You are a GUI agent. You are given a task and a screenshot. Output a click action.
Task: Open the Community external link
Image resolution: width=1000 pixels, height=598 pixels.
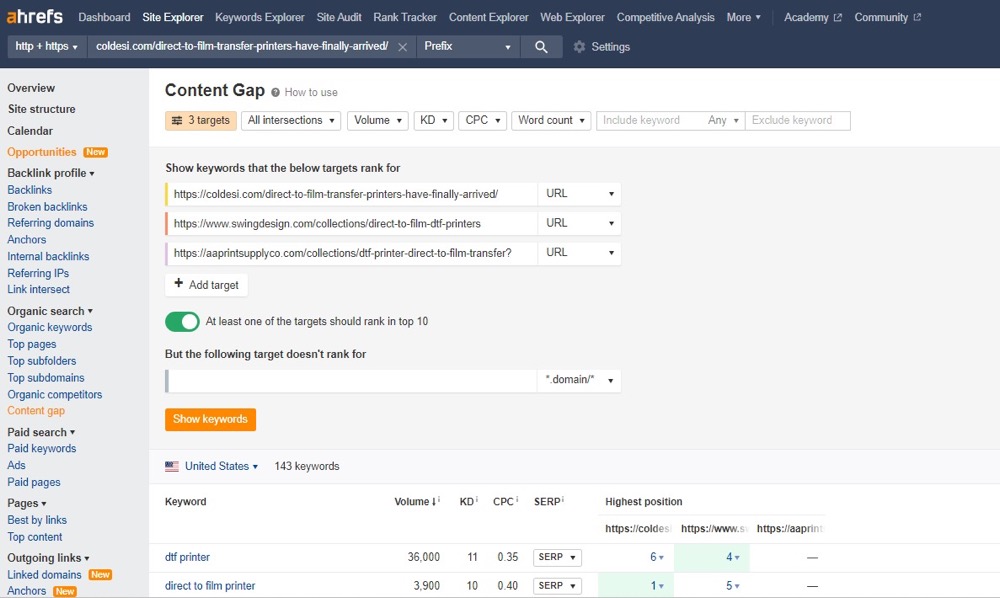887,17
